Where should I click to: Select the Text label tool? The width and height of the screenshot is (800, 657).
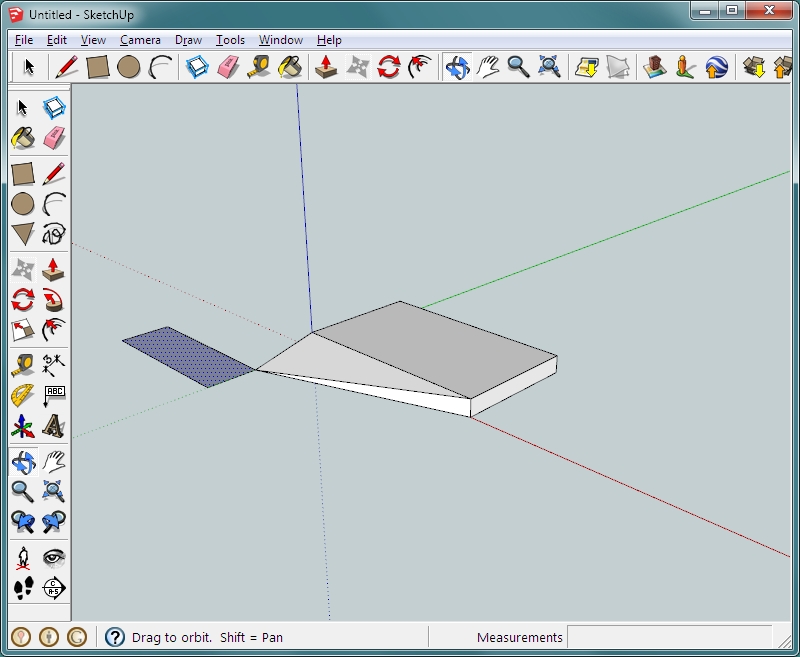54,396
